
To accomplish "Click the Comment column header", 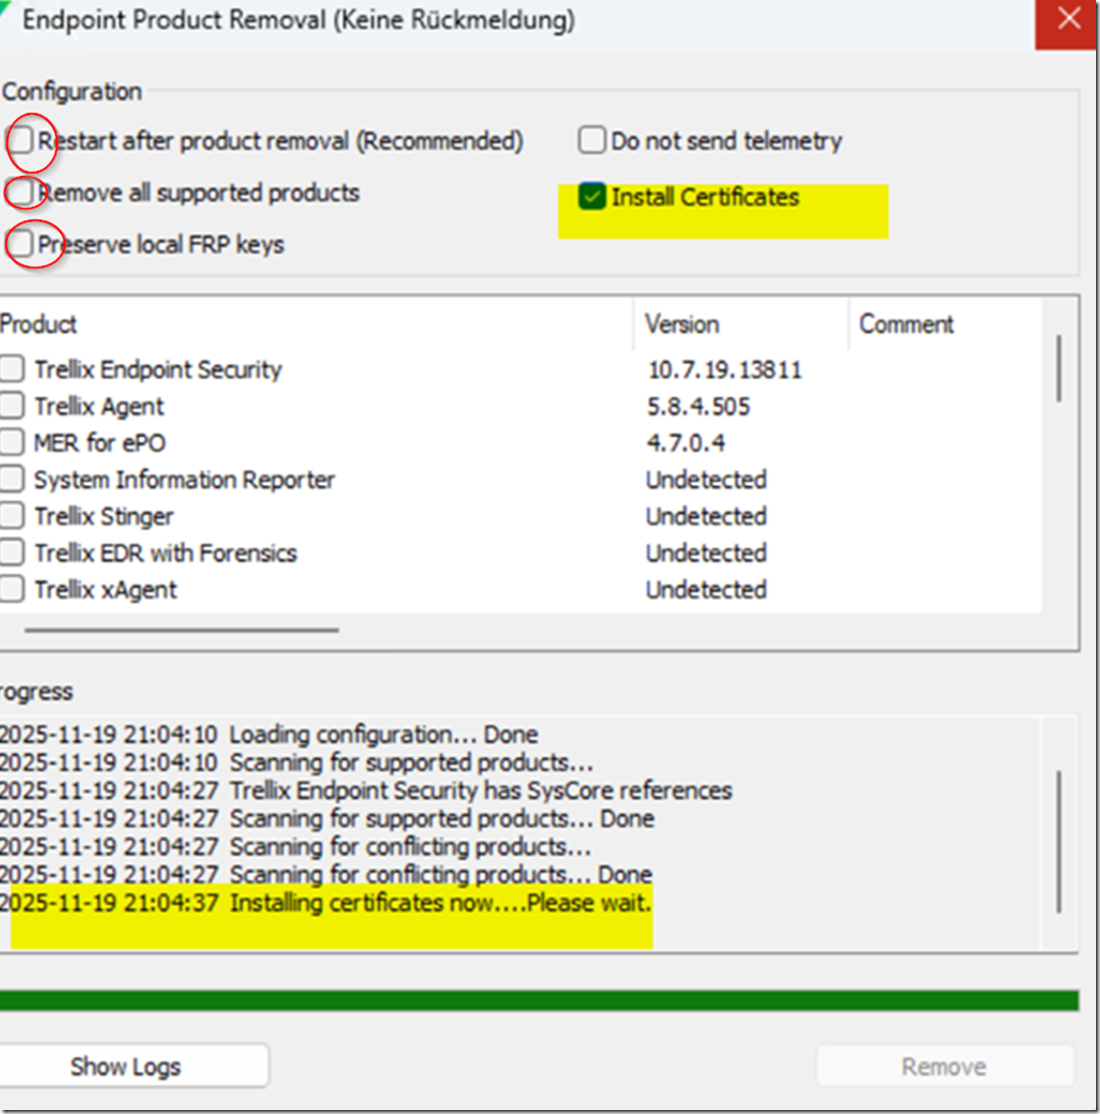I will [906, 324].
